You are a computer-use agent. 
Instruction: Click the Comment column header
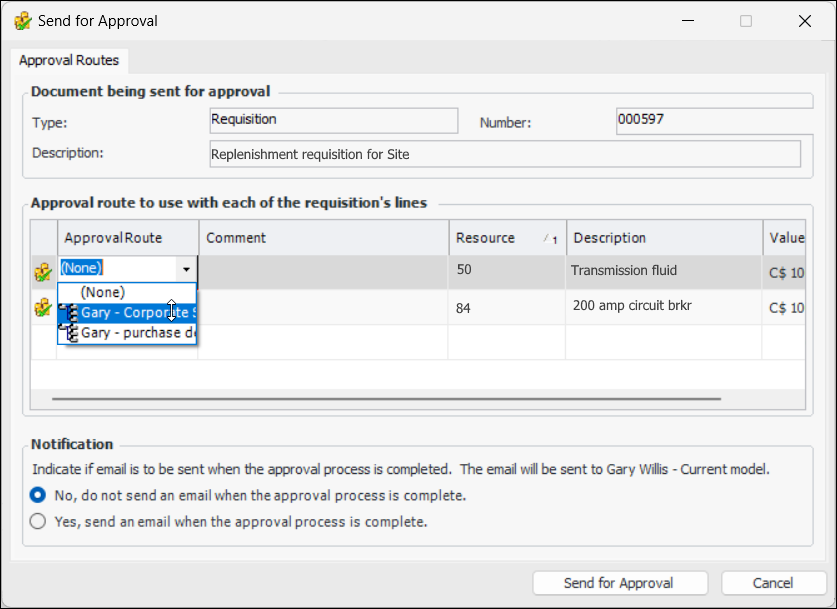(322, 238)
